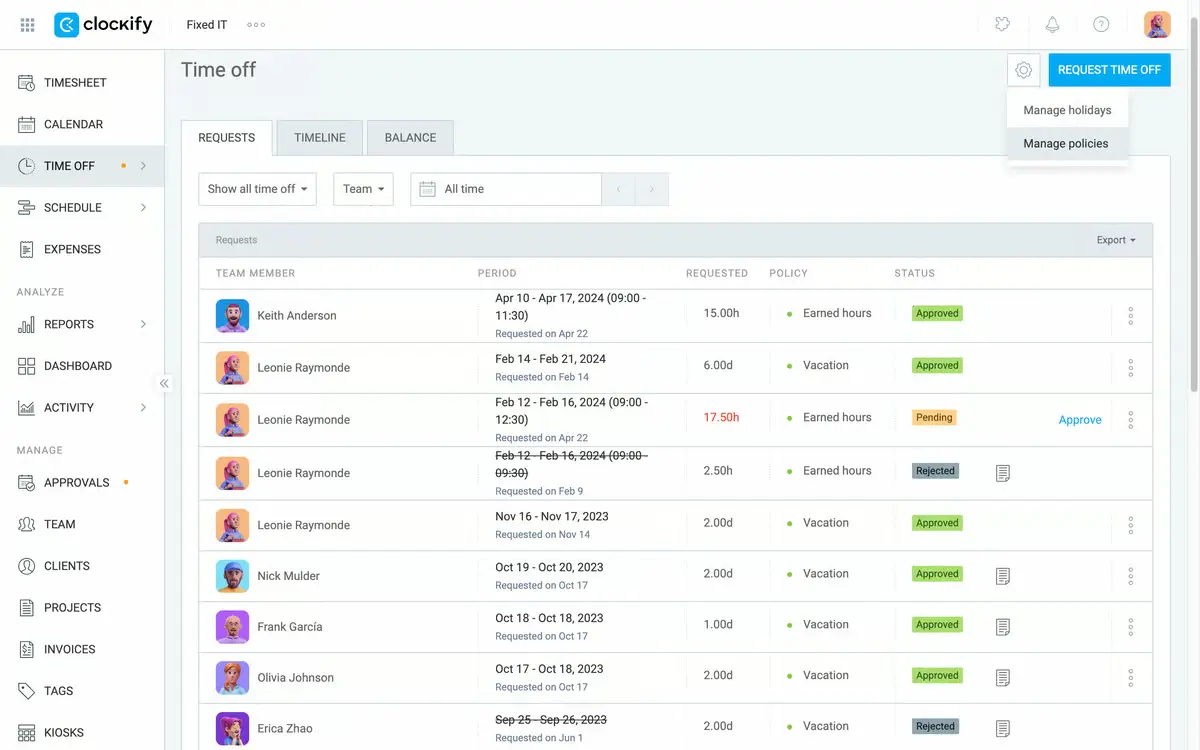Collapse the left sidebar with the chevron

click(x=163, y=383)
